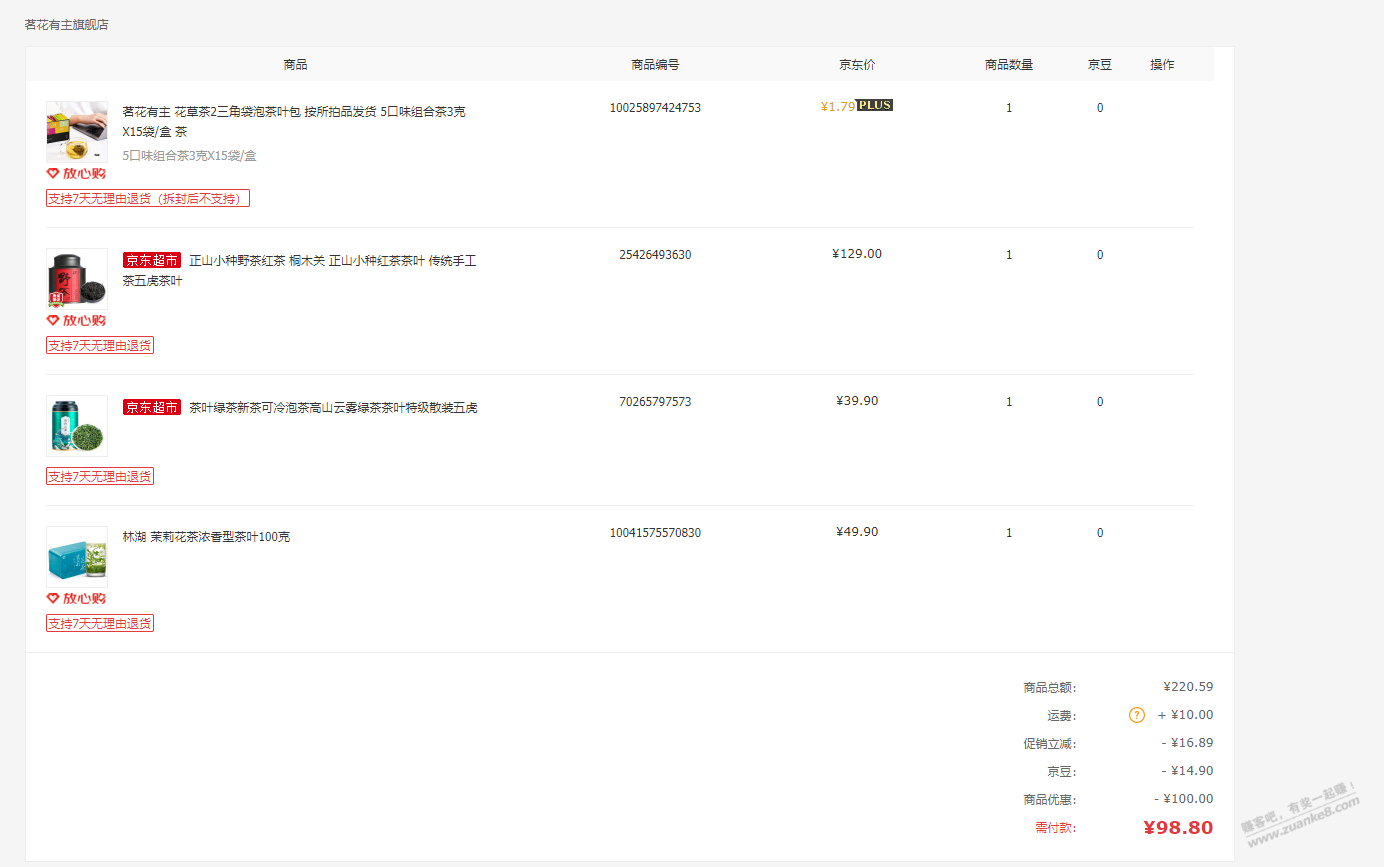Click the ¥1.79 price
The height and width of the screenshot is (867, 1384).
click(x=838, y=107)
